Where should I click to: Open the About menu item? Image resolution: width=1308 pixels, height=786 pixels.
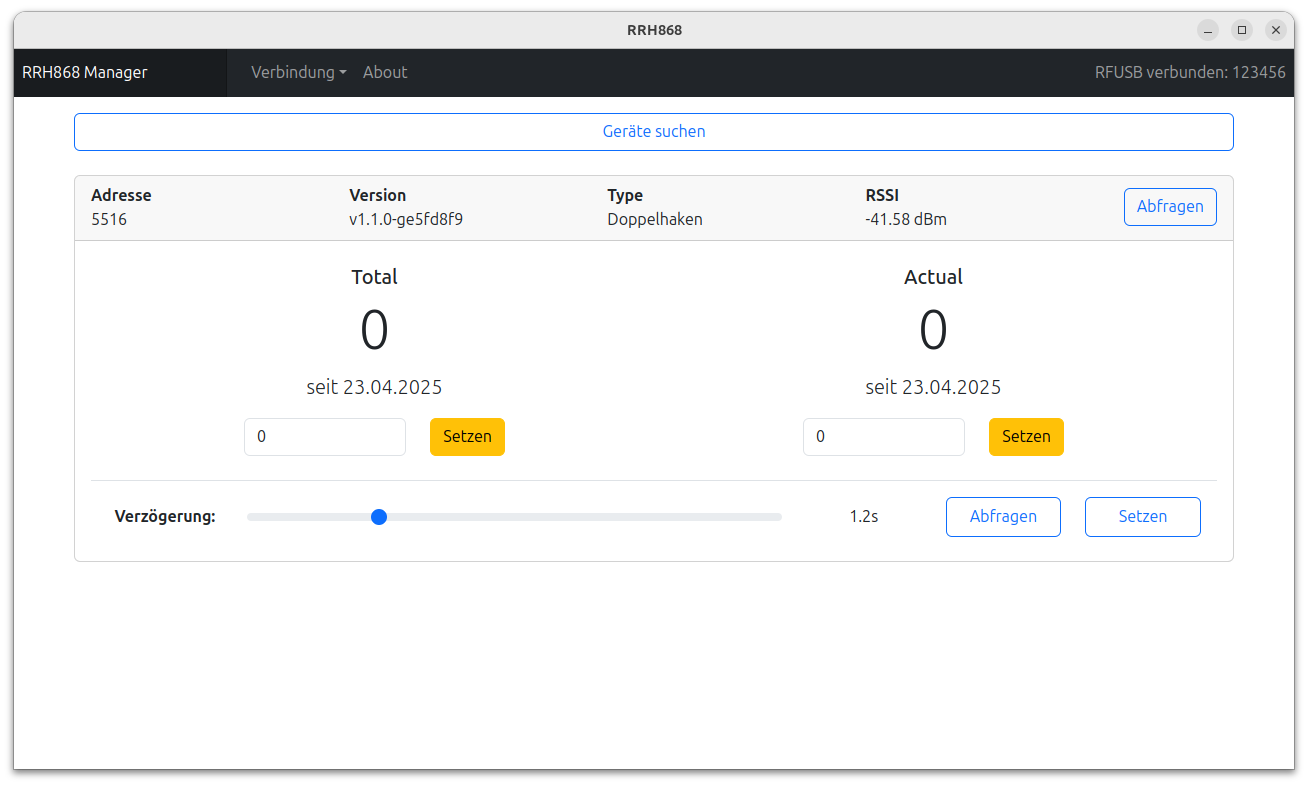point(385,72)
